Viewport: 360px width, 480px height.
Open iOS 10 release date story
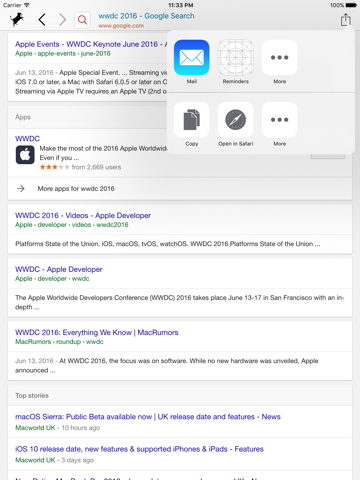[139, 449]
